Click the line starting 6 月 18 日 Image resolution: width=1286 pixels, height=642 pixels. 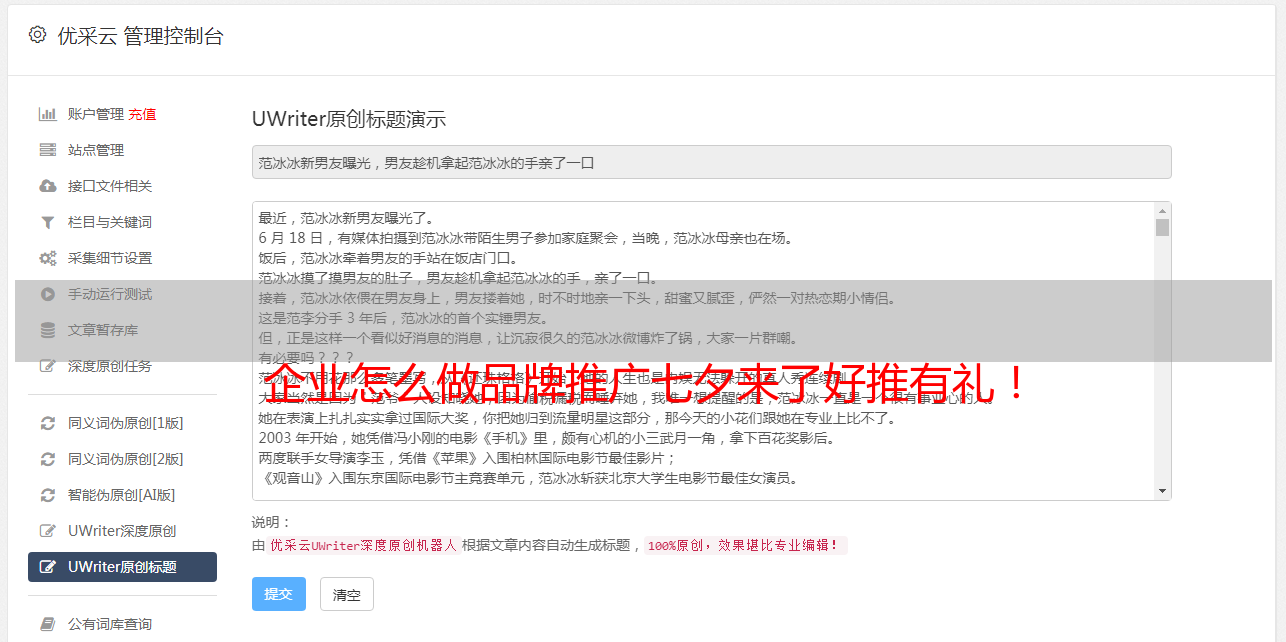pyautogui.click(x=525, y=238)
